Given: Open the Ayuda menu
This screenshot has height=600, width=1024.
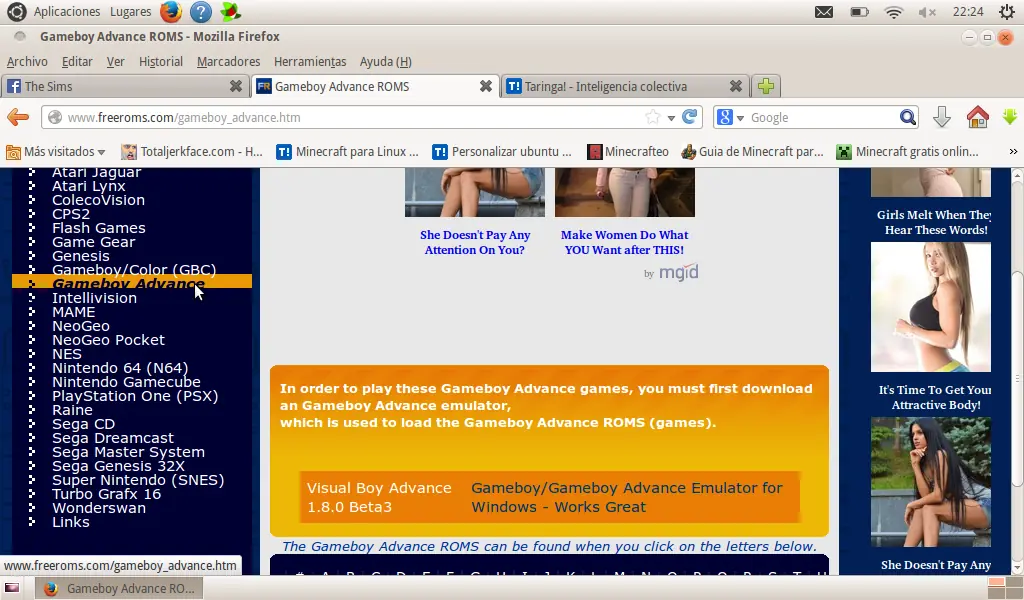Looking at the screenshot, I should point(385,61).
